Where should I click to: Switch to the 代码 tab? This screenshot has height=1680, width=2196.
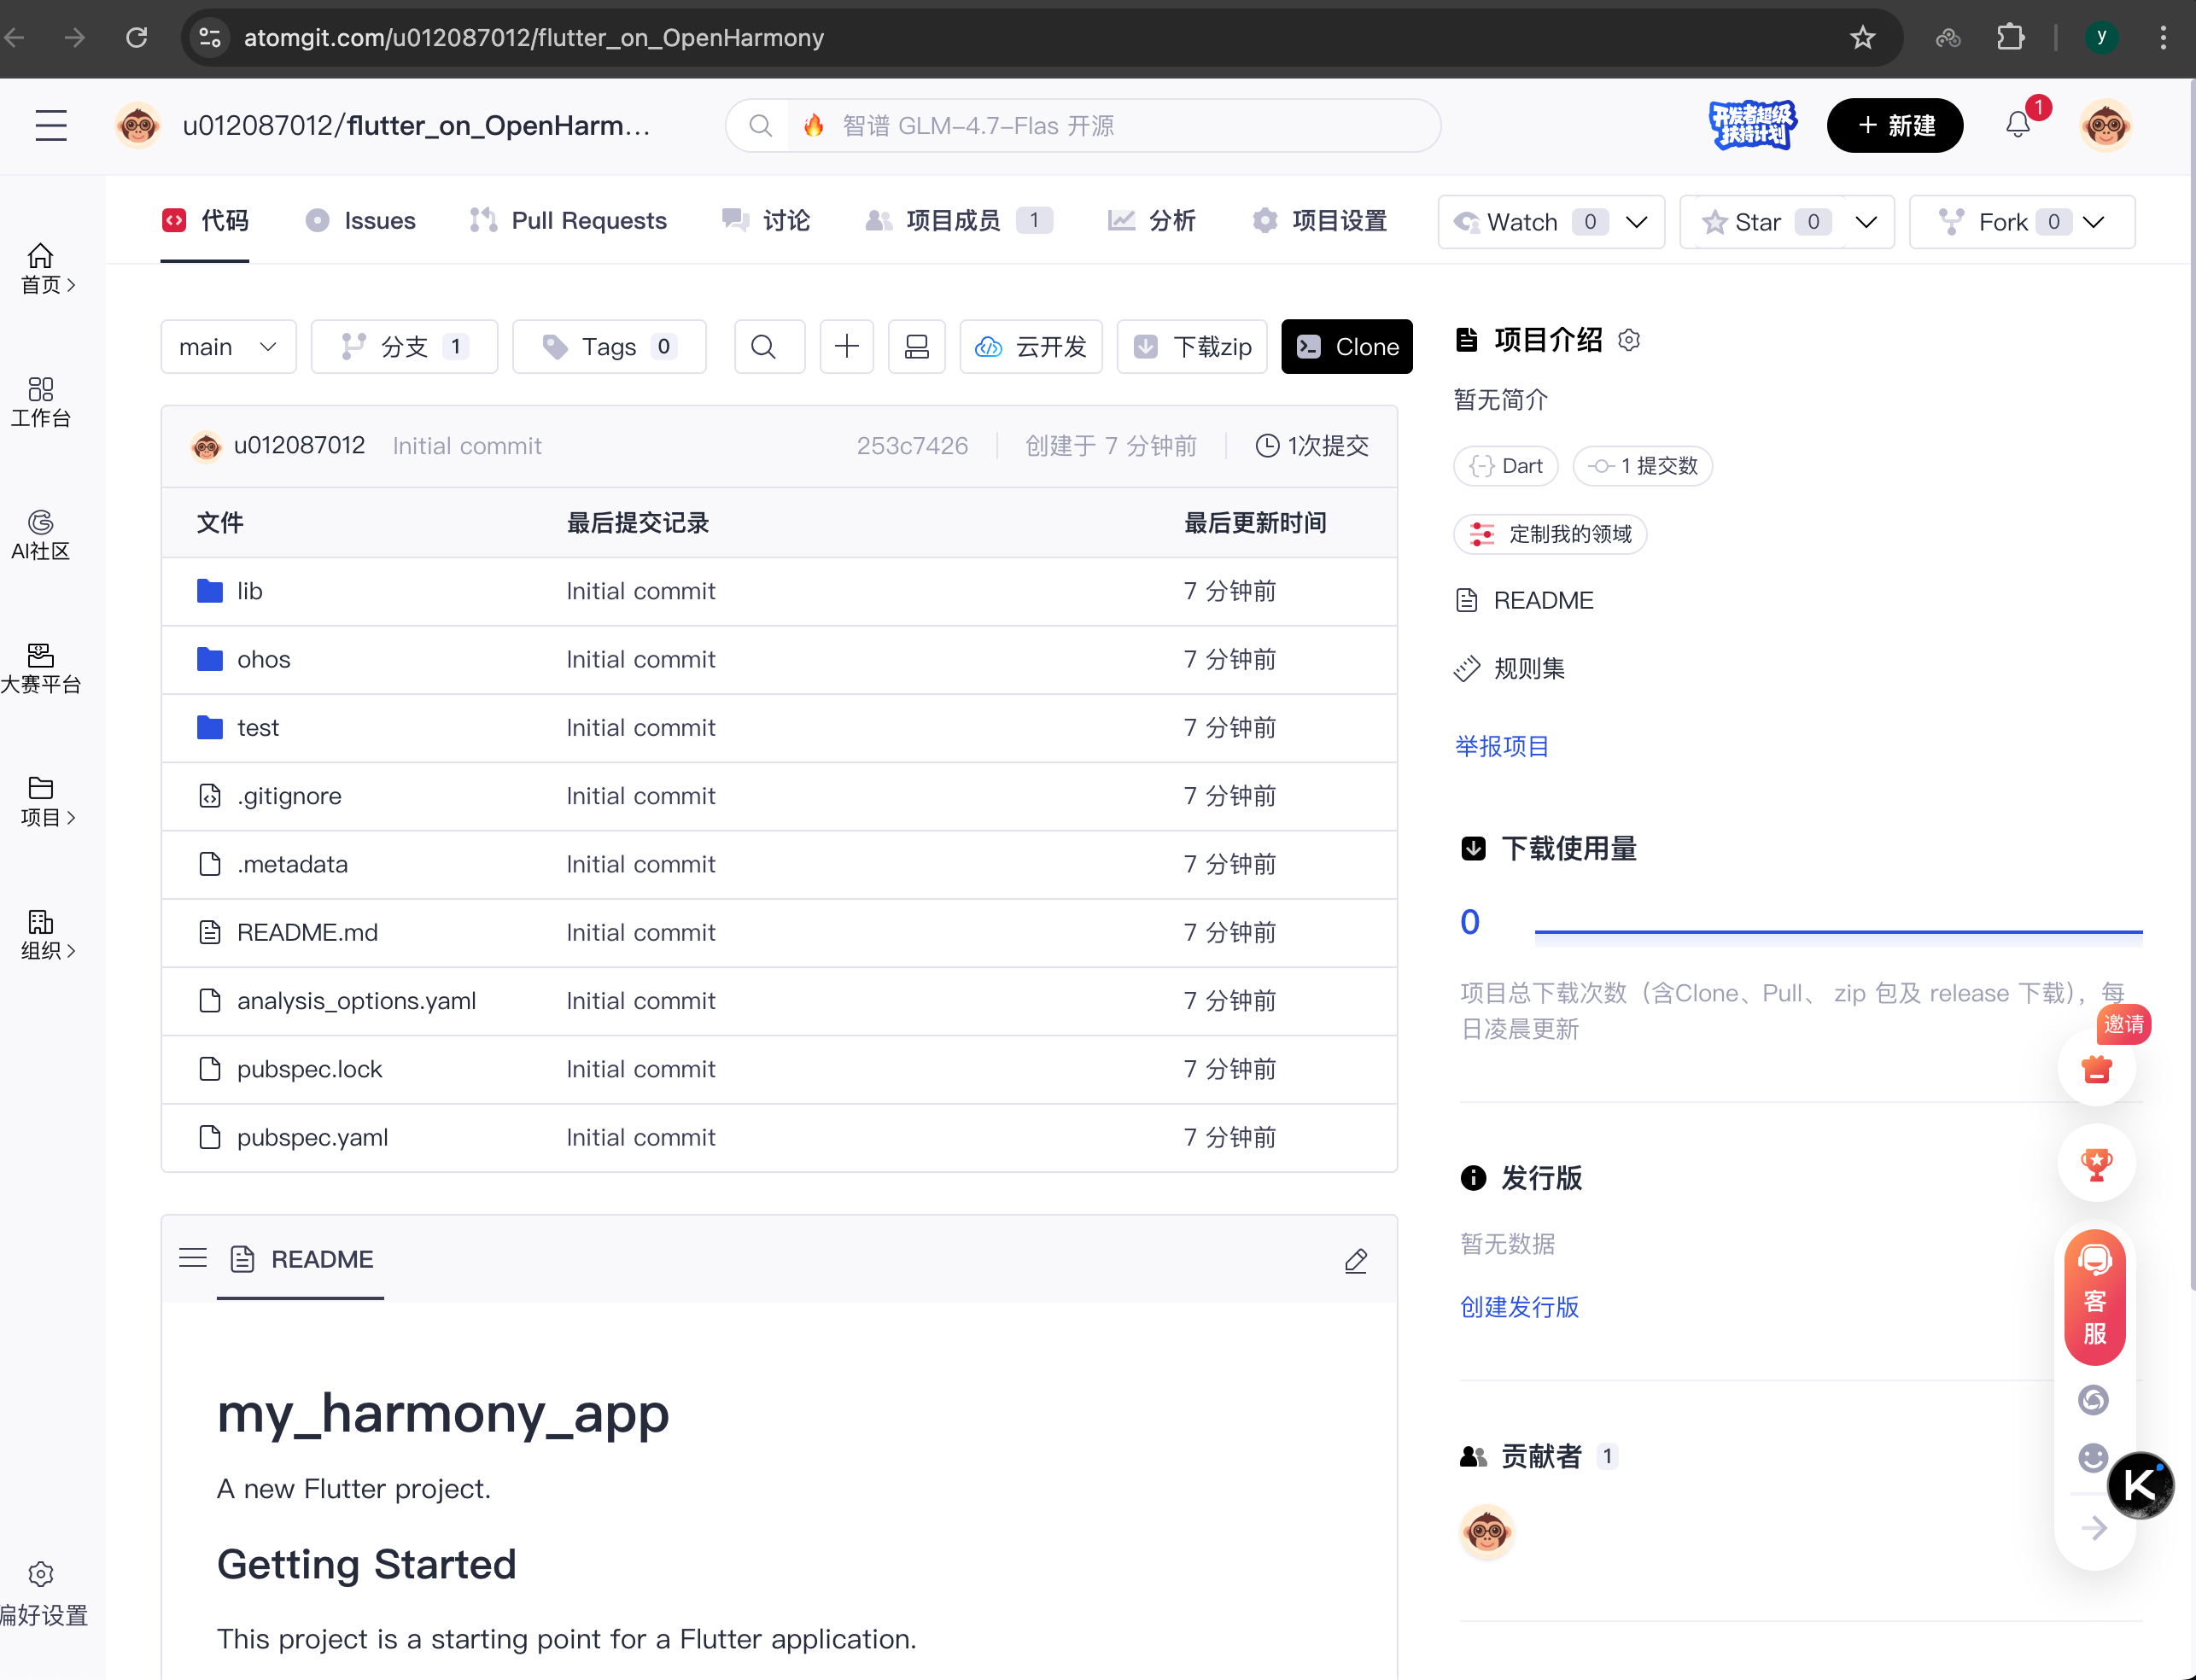(205, 221)
